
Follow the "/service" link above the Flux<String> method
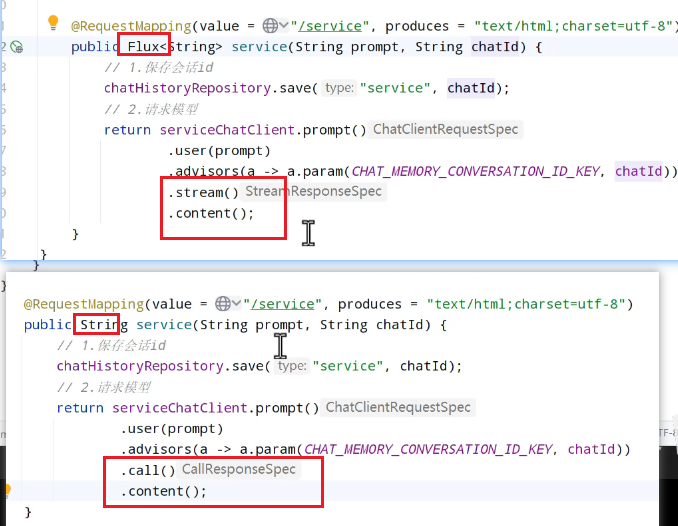coord(330,26)
